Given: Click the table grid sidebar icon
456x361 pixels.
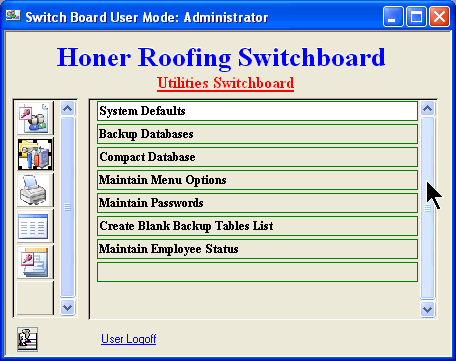Looking at the screenshot, I should [35, 226].
